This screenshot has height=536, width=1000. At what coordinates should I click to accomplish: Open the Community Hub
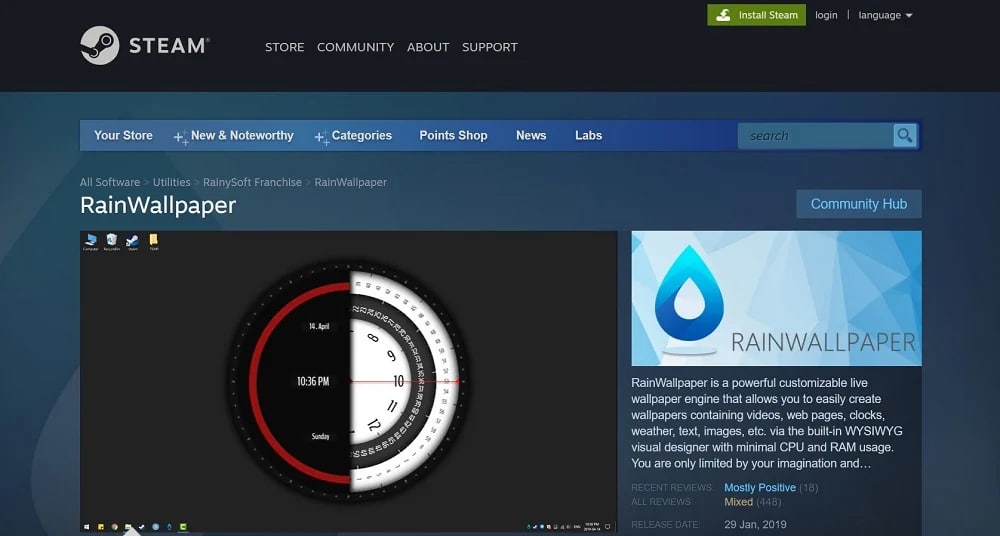pos(858,204)
